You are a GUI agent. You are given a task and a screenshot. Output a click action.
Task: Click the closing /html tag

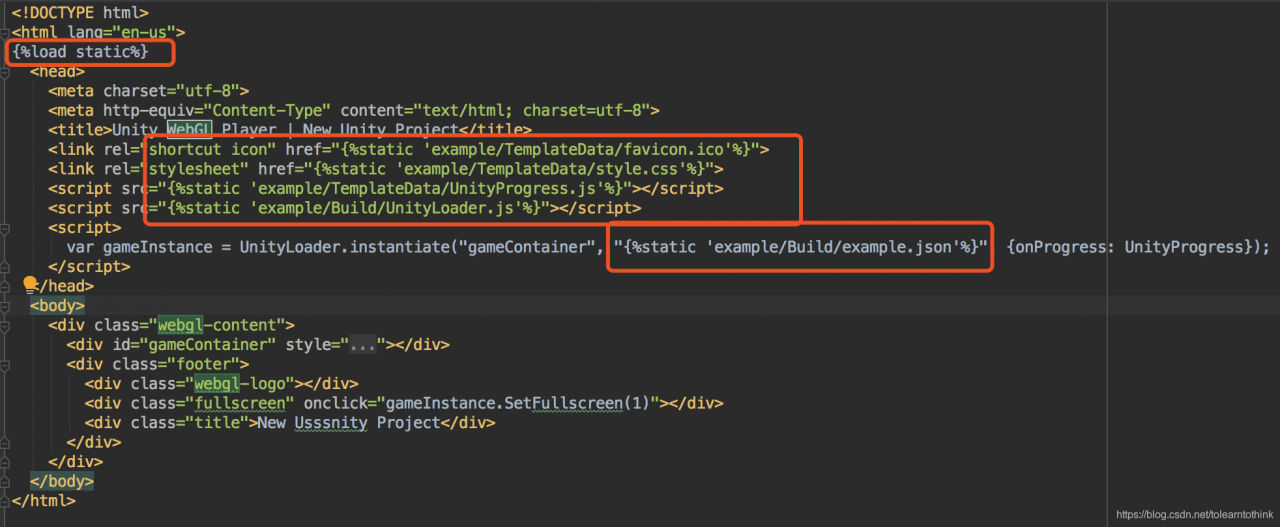click(x=43, y=501)
